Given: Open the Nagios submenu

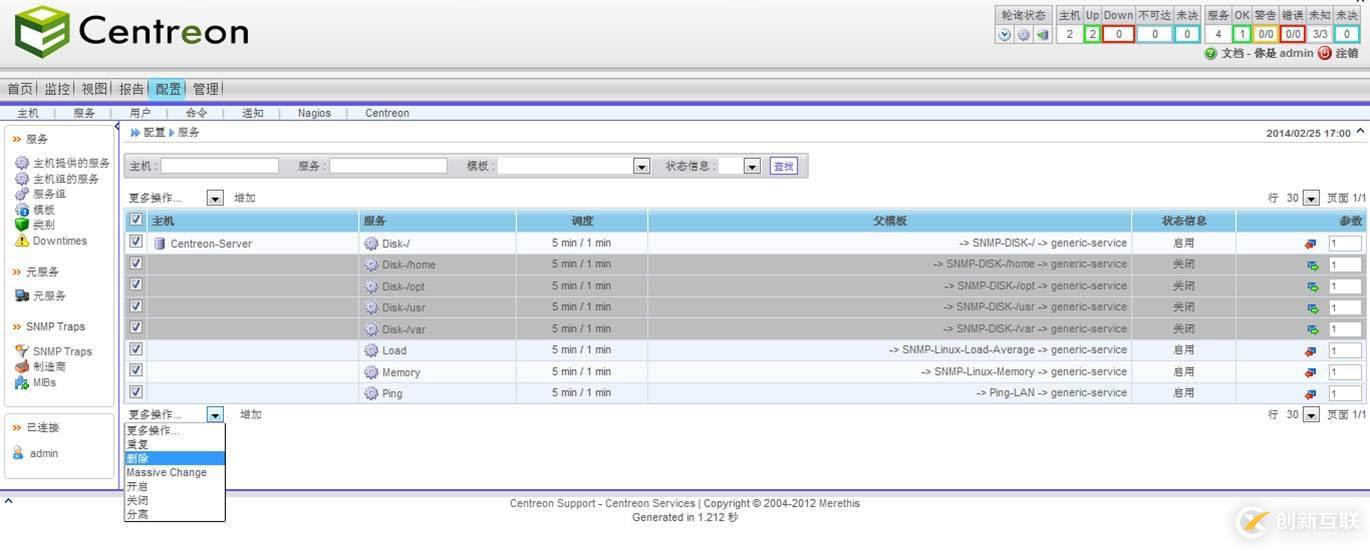Looking at the screenshot, I should tap(314, 113).
